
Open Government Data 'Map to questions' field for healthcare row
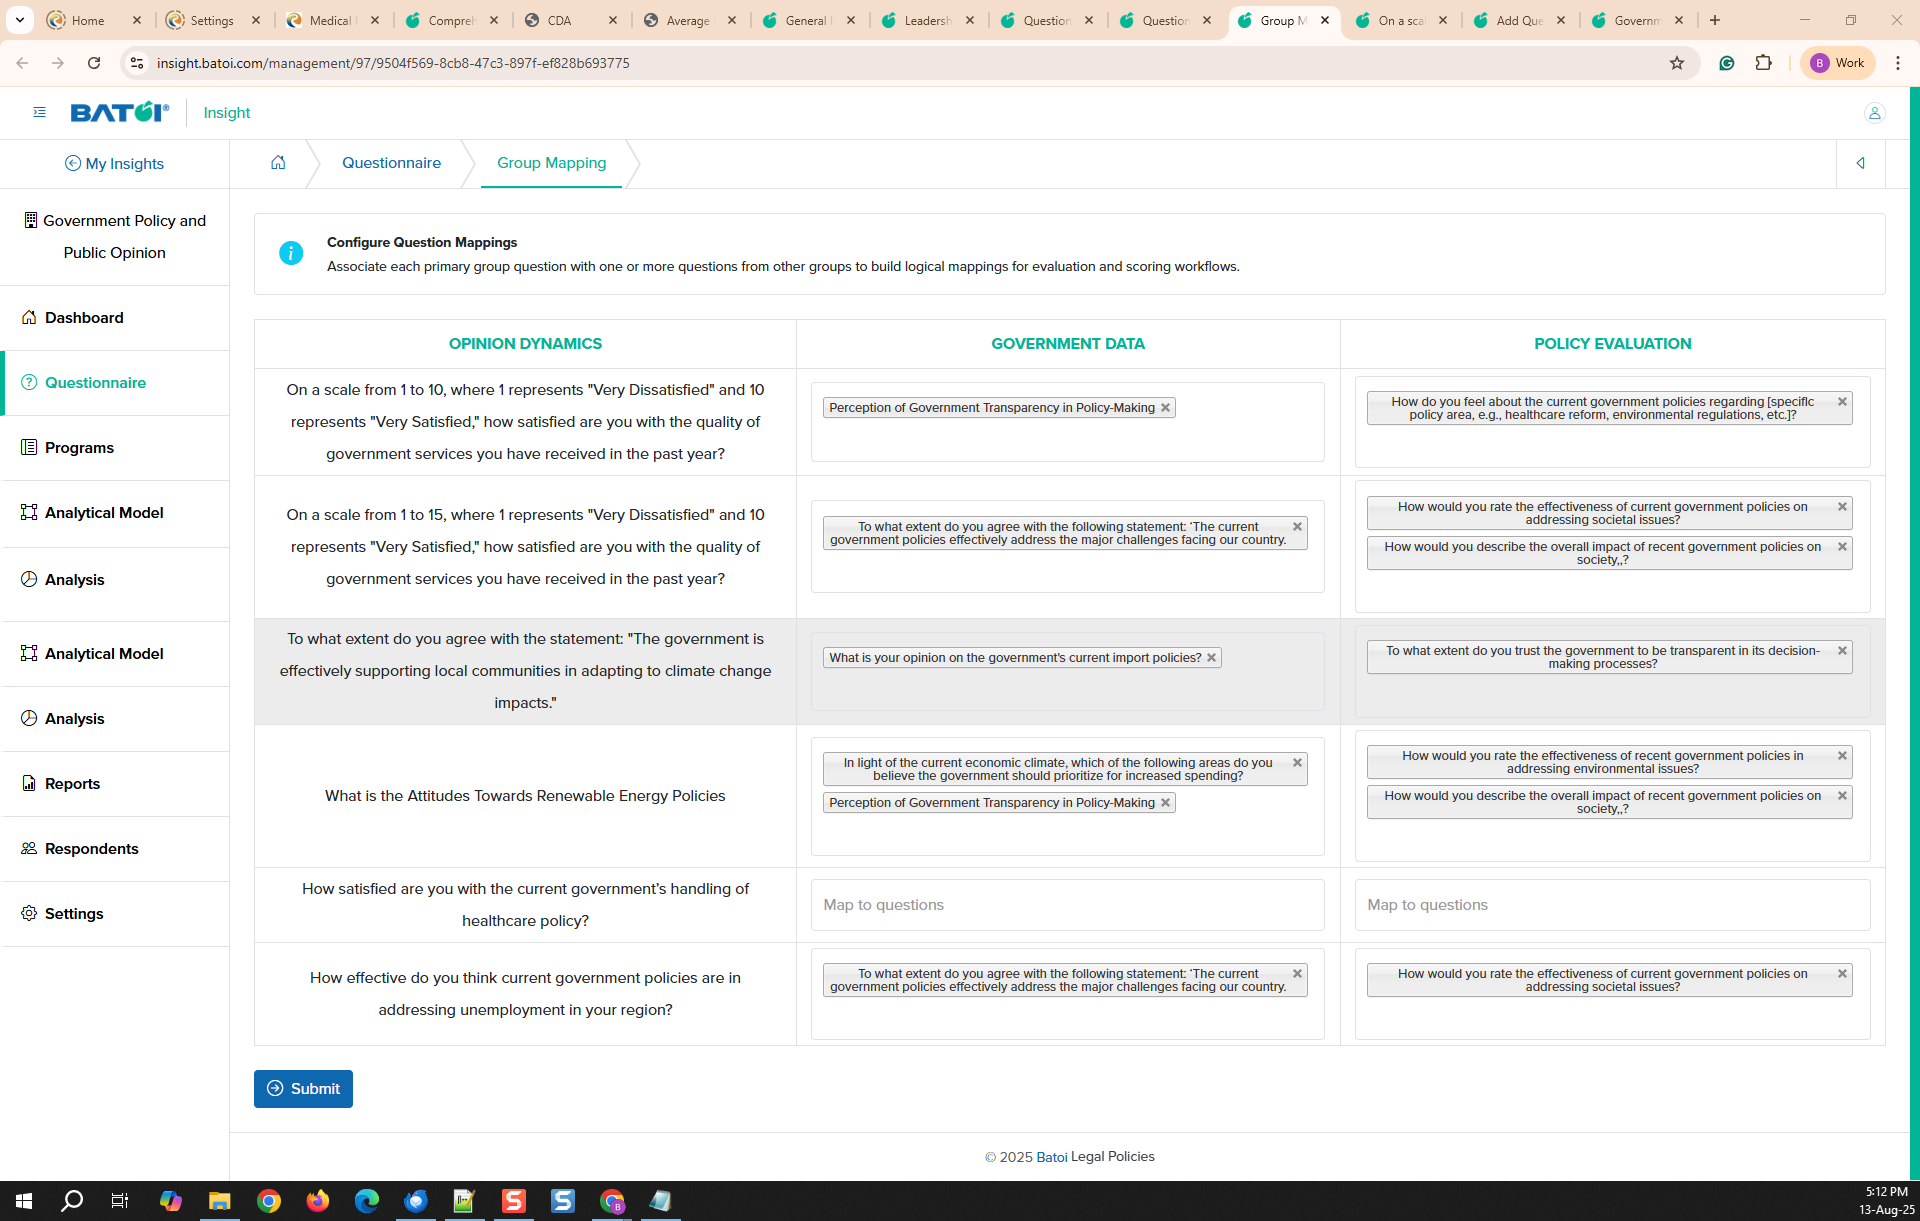[x=1067, y=905]
